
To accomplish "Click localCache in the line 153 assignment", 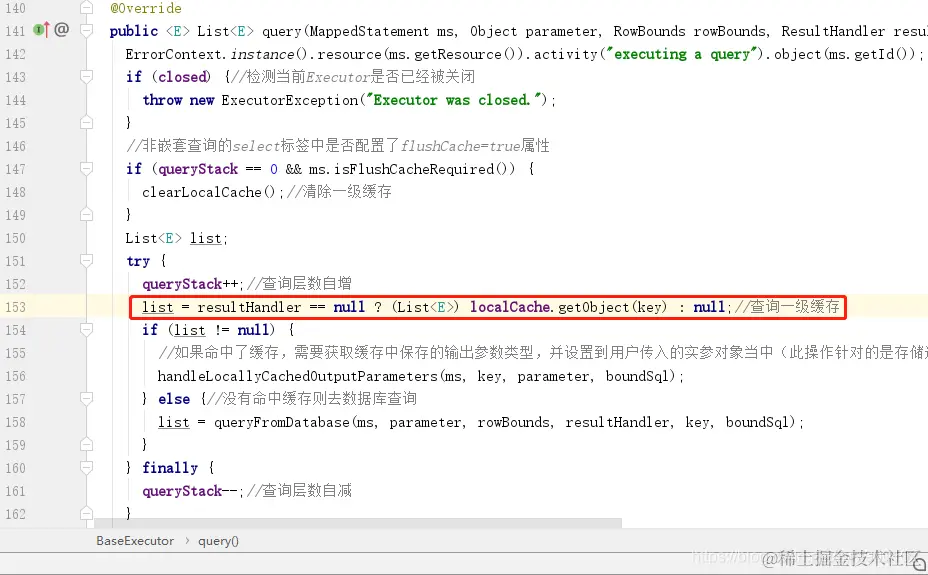I will (510, 307).
